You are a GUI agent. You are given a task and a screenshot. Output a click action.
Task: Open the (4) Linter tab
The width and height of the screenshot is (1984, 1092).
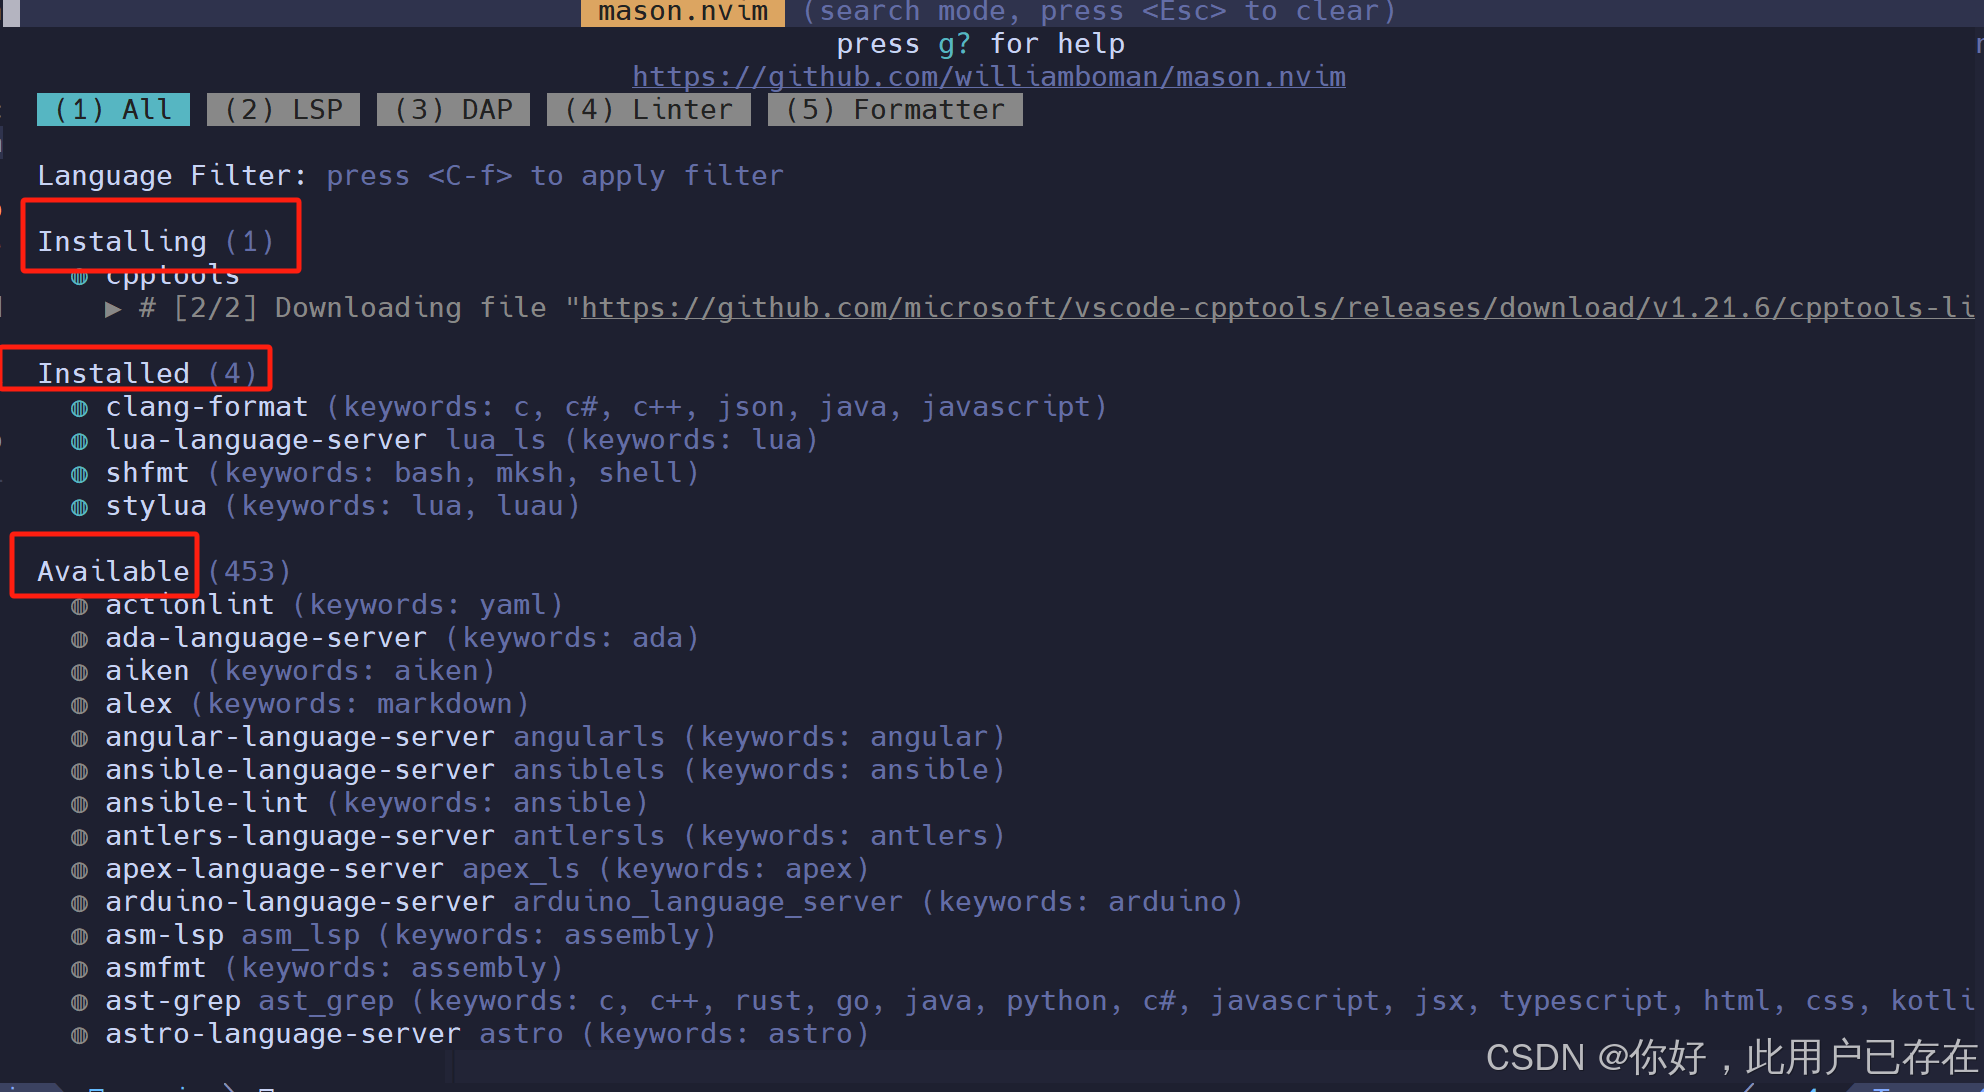click(648, 110)
